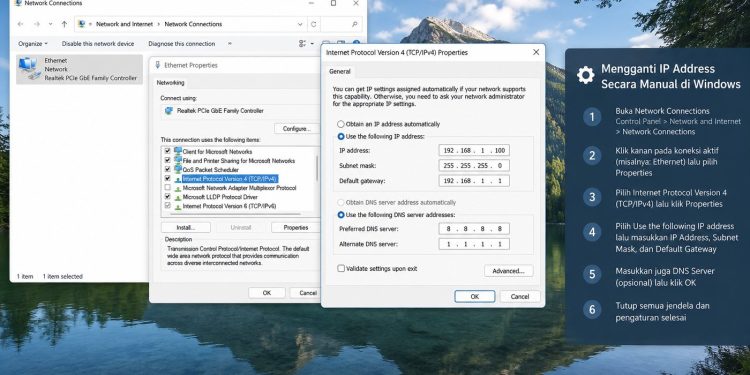Go forward in Network Connections window

point(36,24)
